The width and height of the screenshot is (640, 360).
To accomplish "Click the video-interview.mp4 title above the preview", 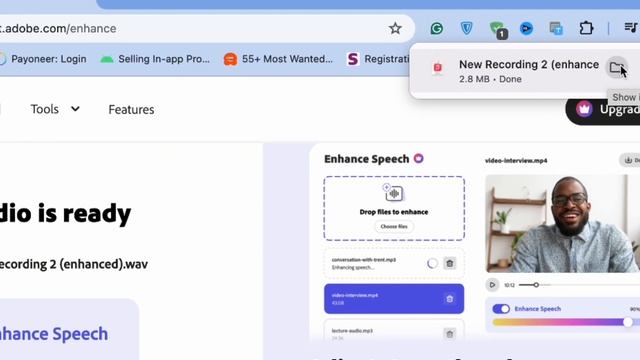I will coord(516,161).
